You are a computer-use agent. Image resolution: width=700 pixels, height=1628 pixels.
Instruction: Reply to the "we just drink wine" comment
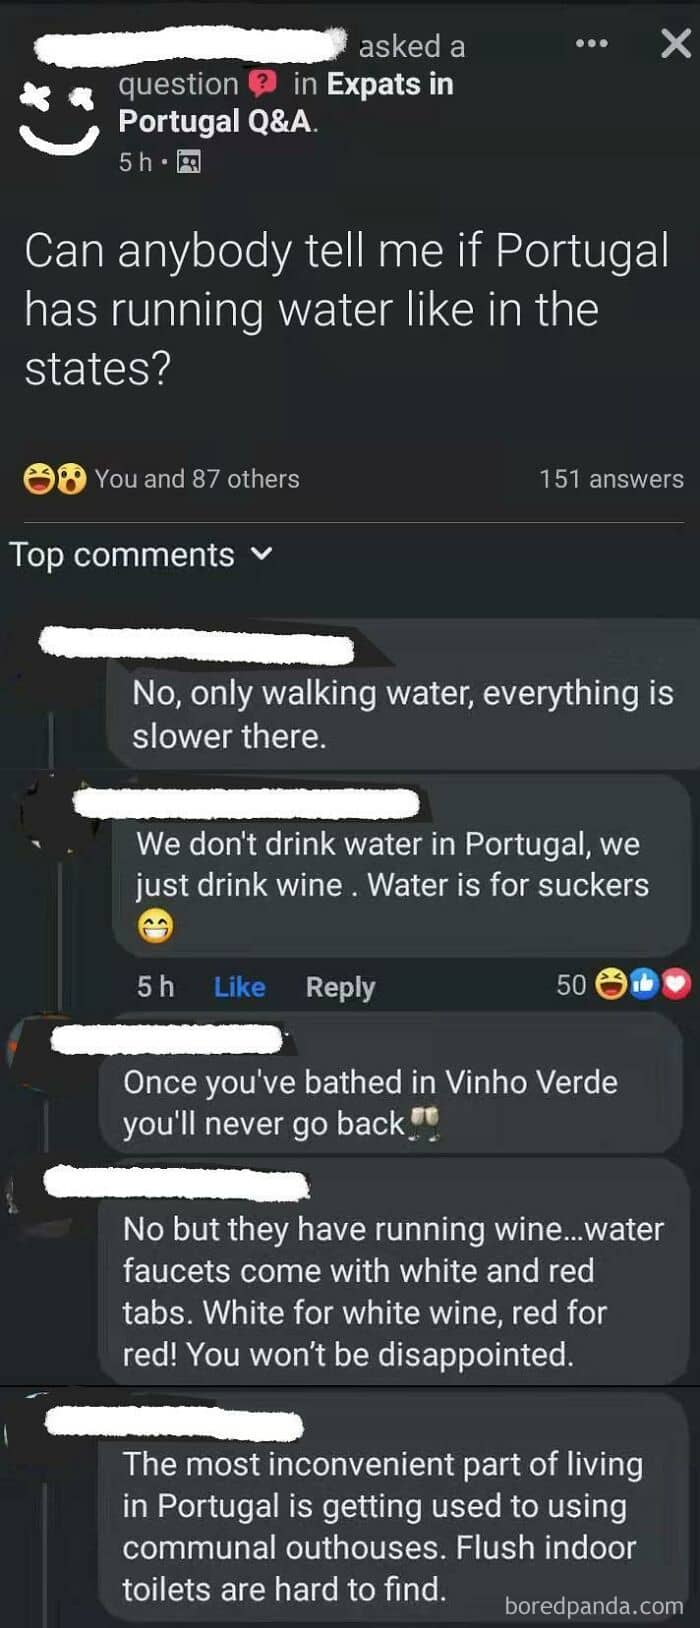point(340,987)
